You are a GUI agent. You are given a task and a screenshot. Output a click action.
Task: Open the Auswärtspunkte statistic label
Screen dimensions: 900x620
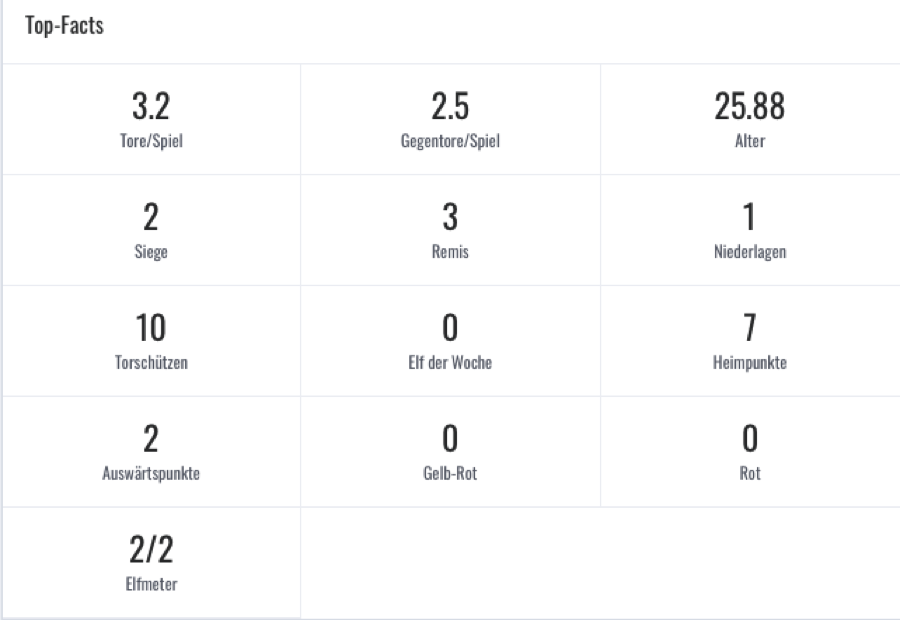(x=151, y=474)
